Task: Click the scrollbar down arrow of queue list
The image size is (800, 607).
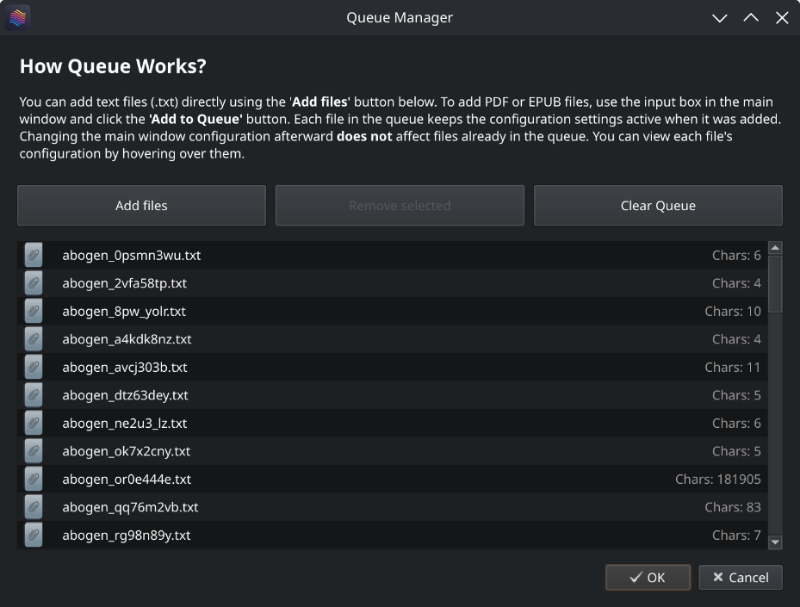Action: click(775, 542)
